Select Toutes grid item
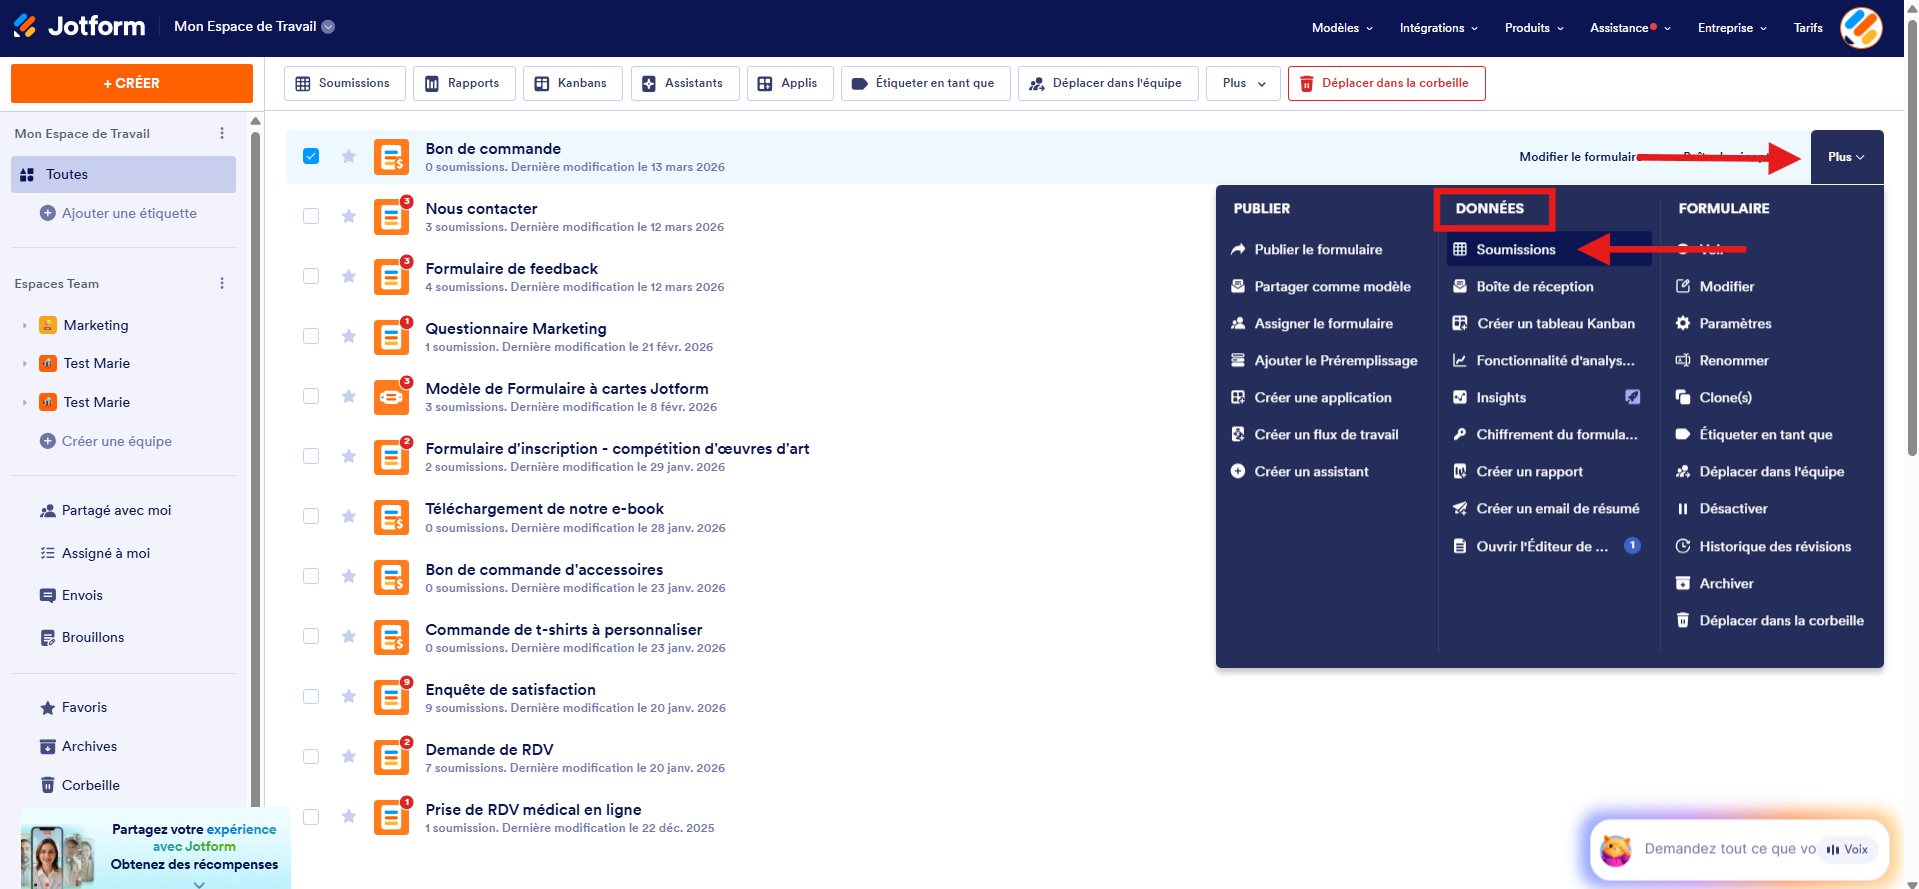The width and height of the screenshot is (1919, 889). click(123, 174)
